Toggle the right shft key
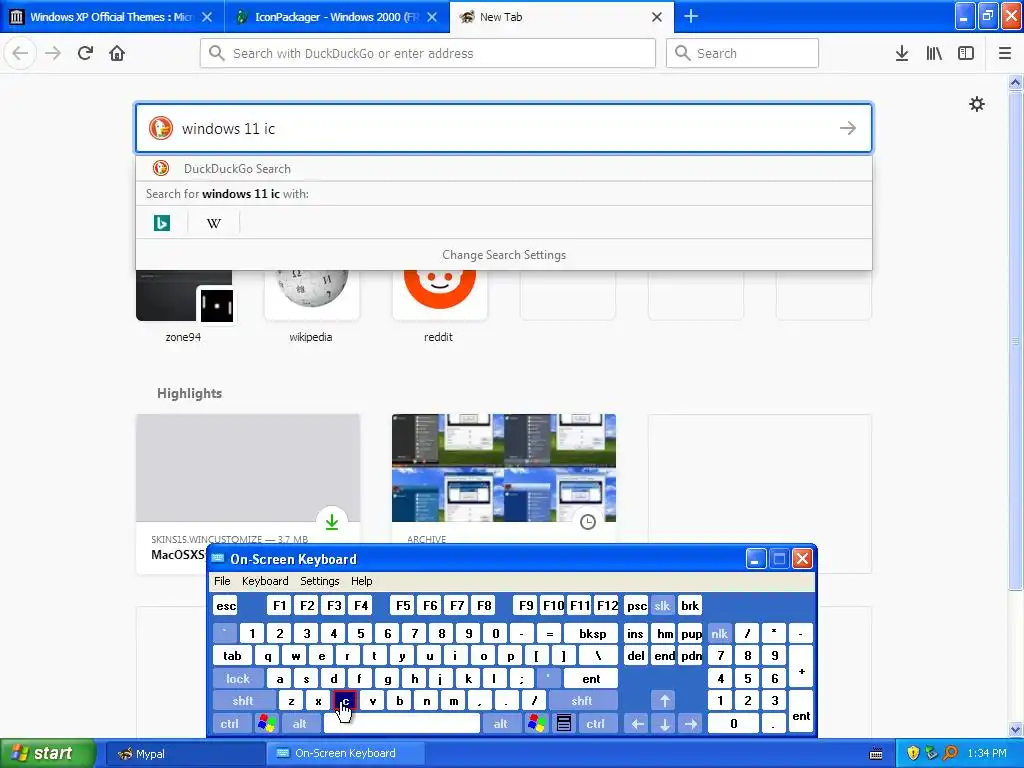This screenshot has width=1024, height=768. click(583, 701)
